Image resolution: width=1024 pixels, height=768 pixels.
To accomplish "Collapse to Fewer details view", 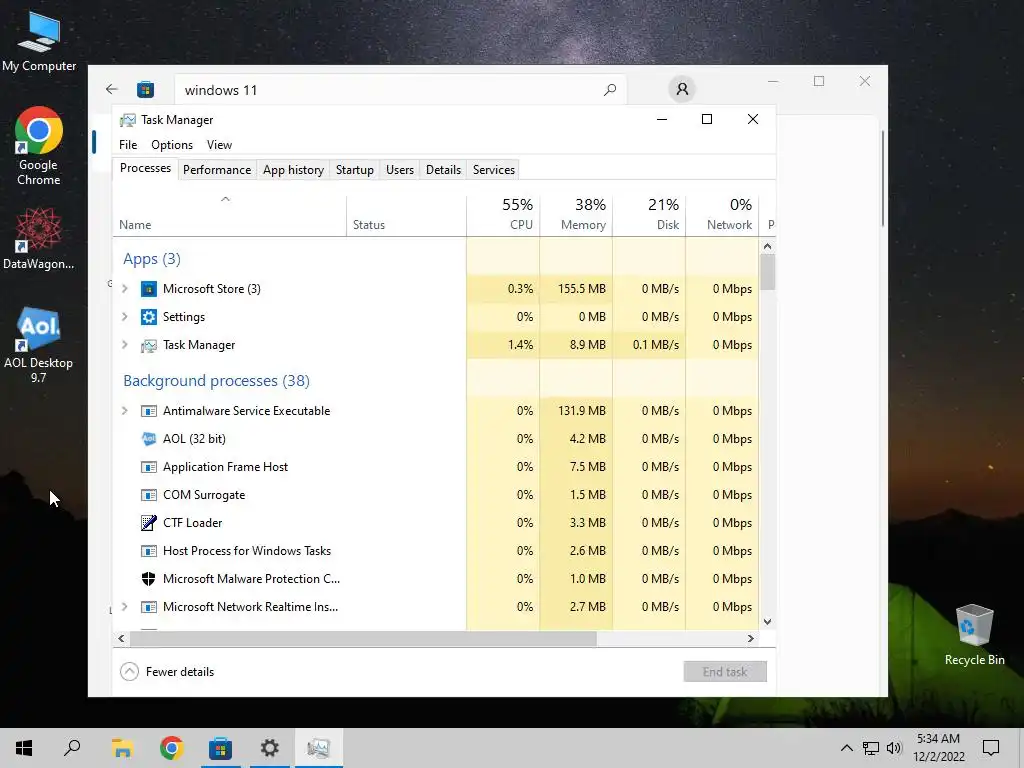I will click(167, 671).
